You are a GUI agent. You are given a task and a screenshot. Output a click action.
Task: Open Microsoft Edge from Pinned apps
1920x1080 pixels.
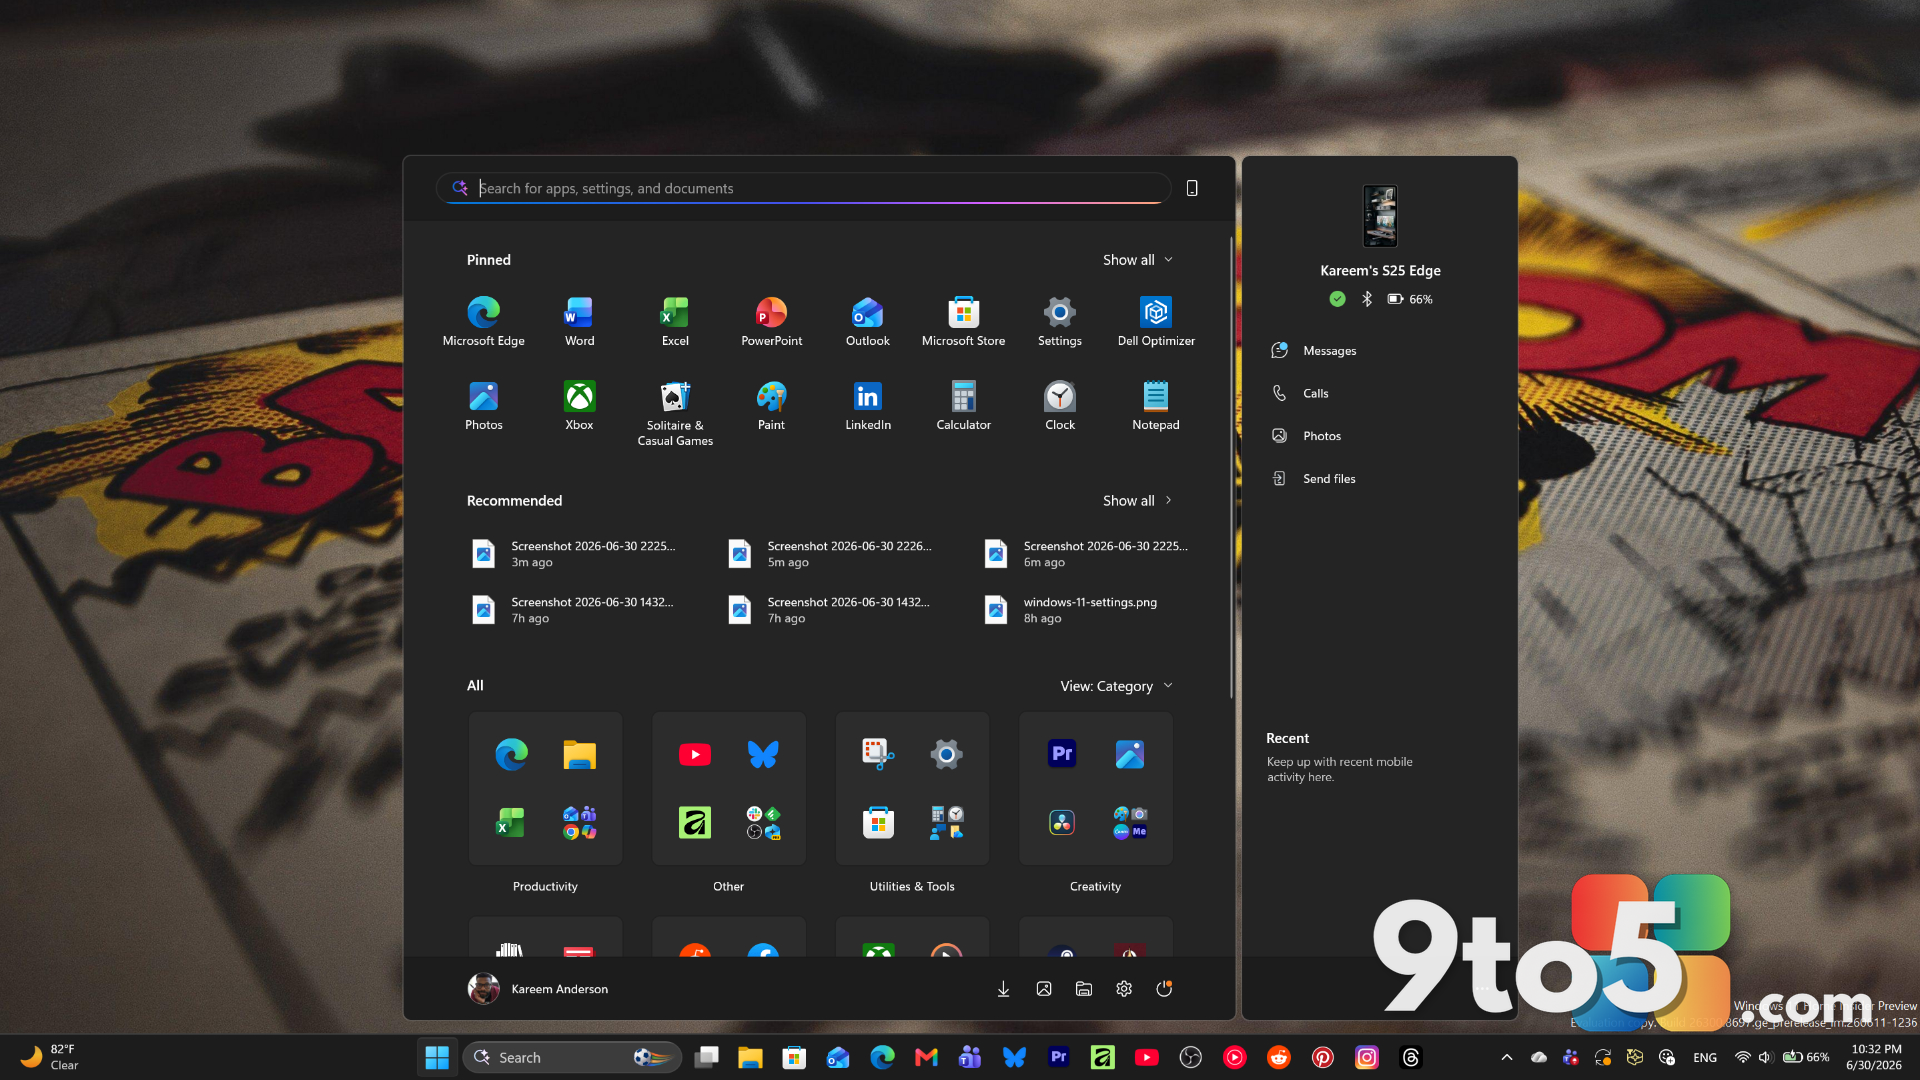point(483,322)
